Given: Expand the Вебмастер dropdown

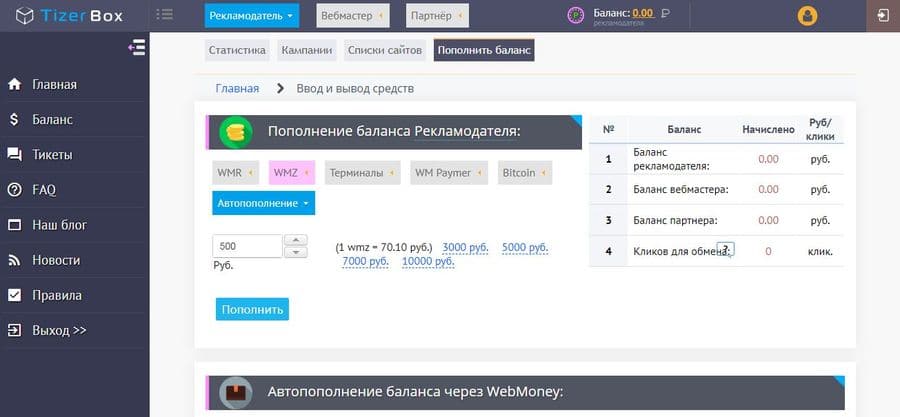Looking at the screenshot, I should 353,15.
